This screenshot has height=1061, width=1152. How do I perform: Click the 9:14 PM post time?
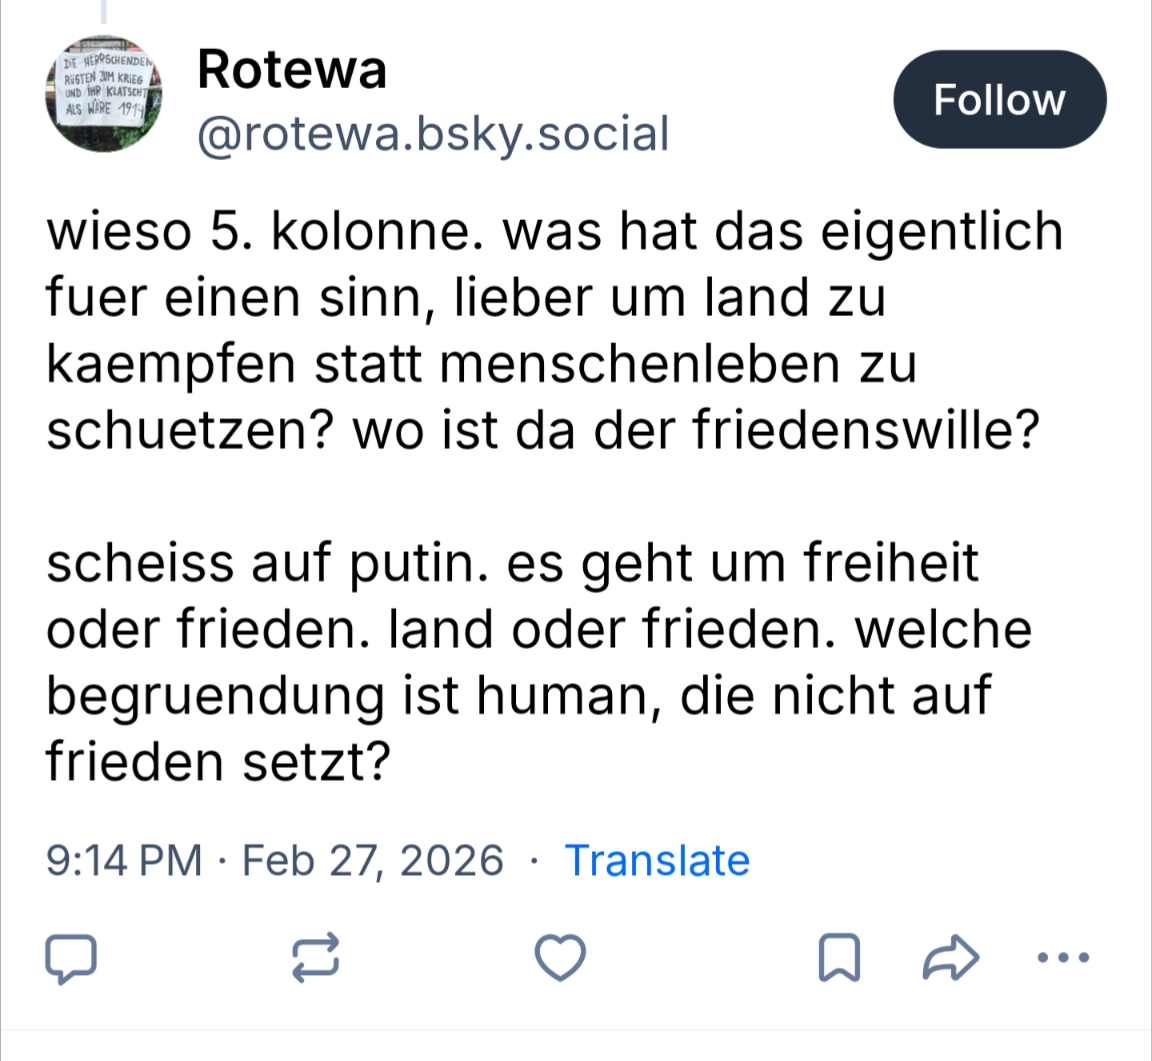(124, 860)
